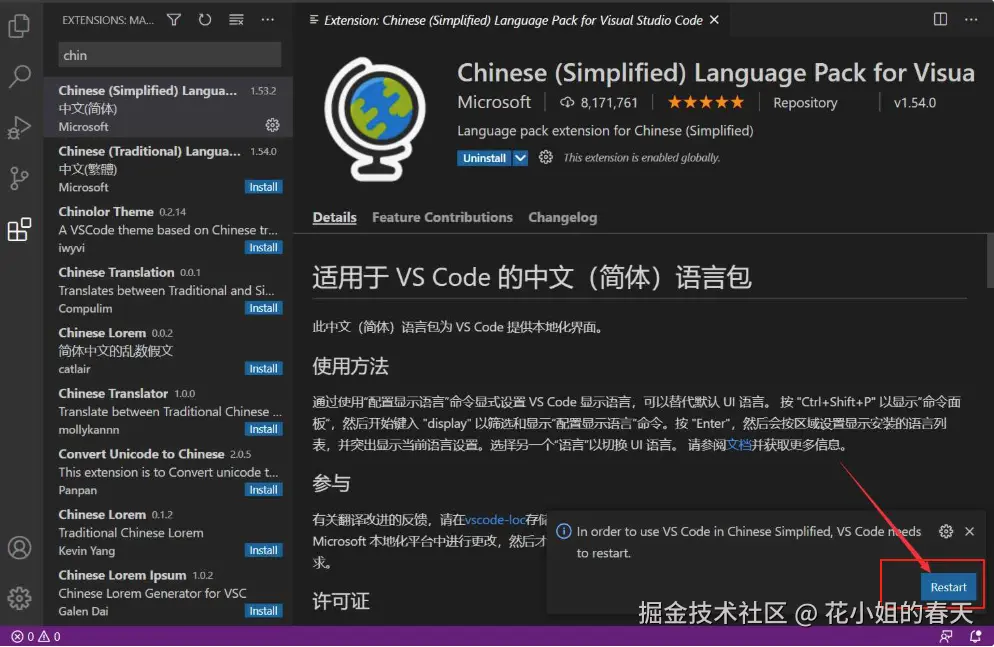Screen dimensions: 994x647
Task: Switch to the Feature Contributions tab
Action: pyautogui.click(x=442, y=217)
